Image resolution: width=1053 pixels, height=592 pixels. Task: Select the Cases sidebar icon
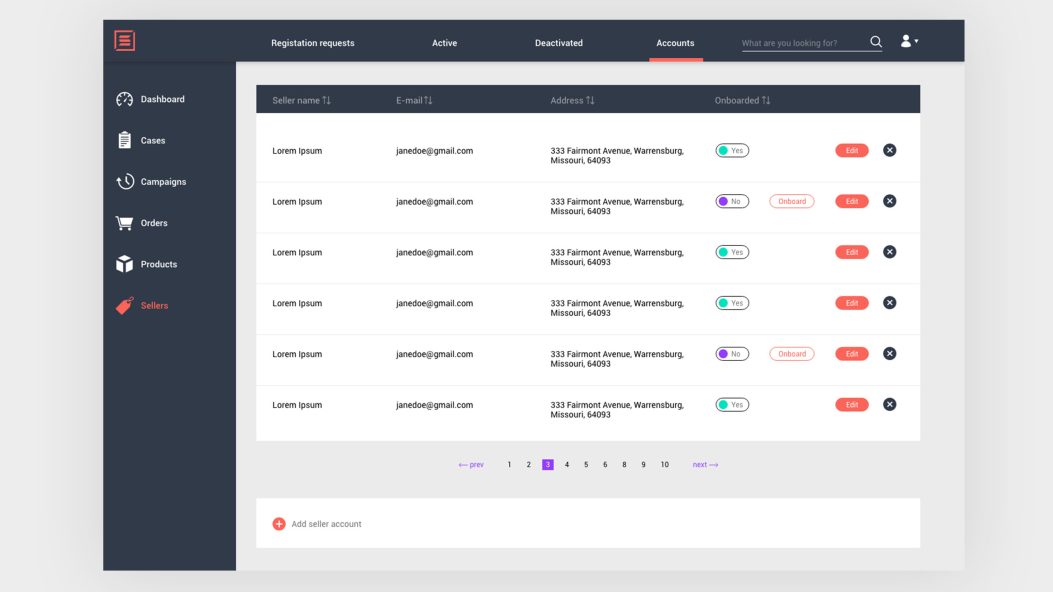[125, 140]
